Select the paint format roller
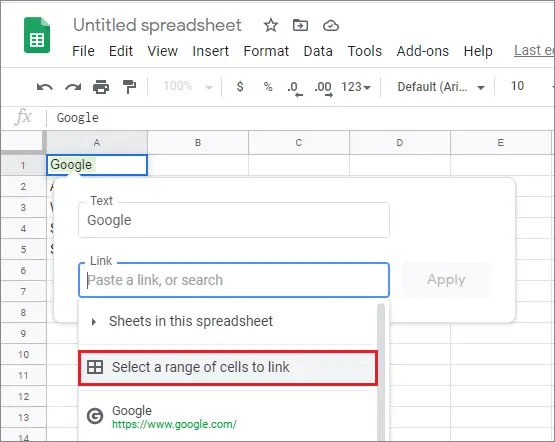This screenshot has height=442, width=555. [x=129, y=87]
